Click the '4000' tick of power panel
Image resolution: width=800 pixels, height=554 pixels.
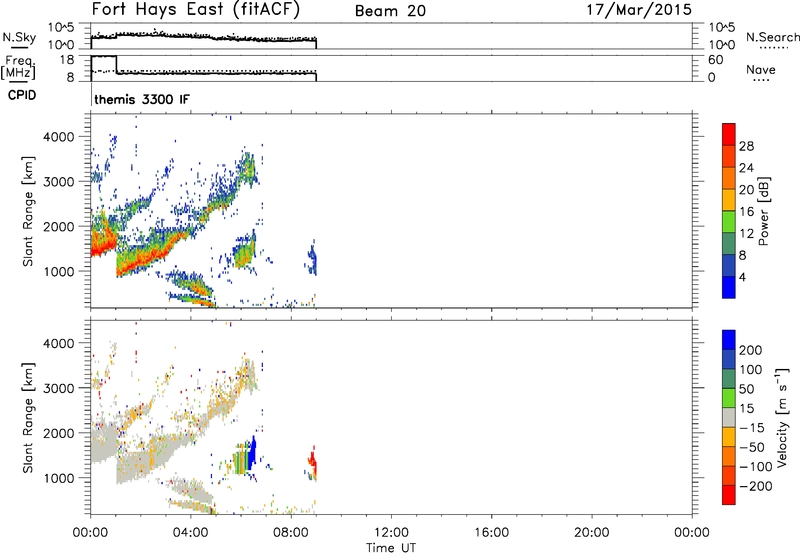pyautogui.click(x=59, y=137)
